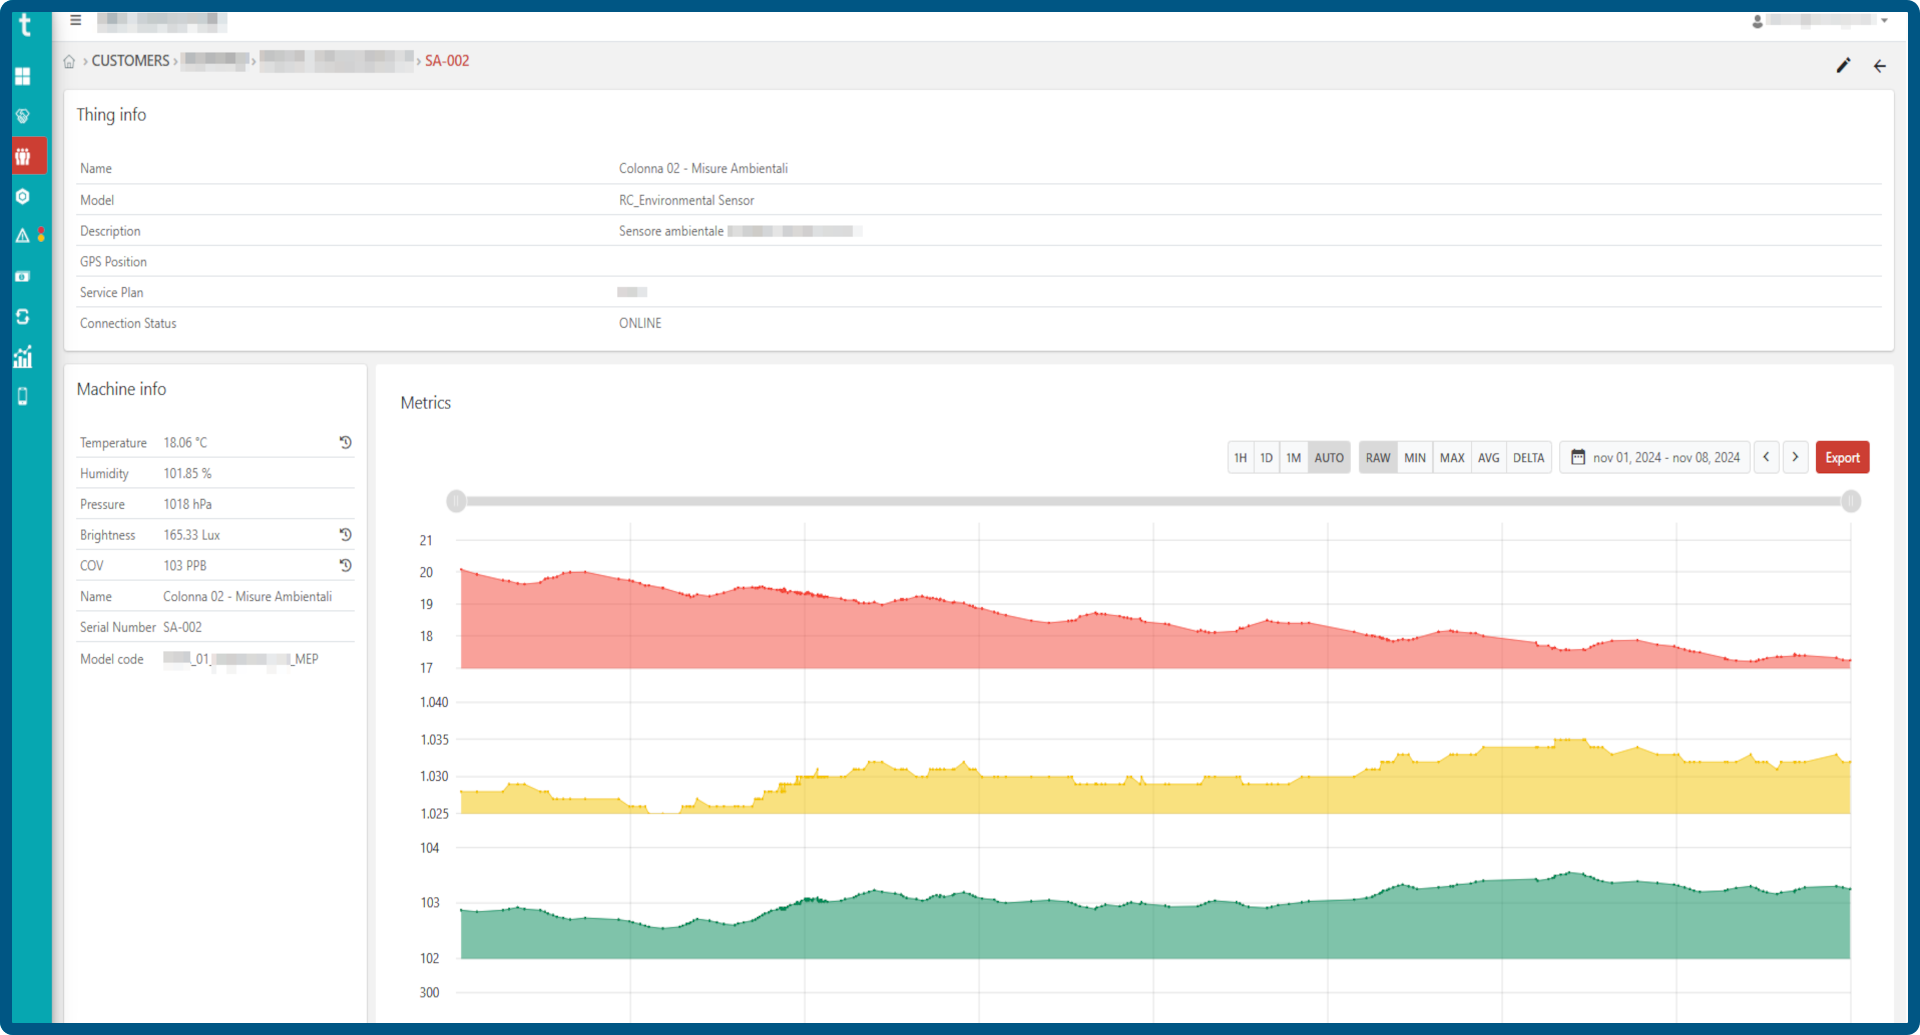This screenshot has height=1035, width=1920.
Task: Select the DELTA aggregation toggle
Action: point(1528,457)
